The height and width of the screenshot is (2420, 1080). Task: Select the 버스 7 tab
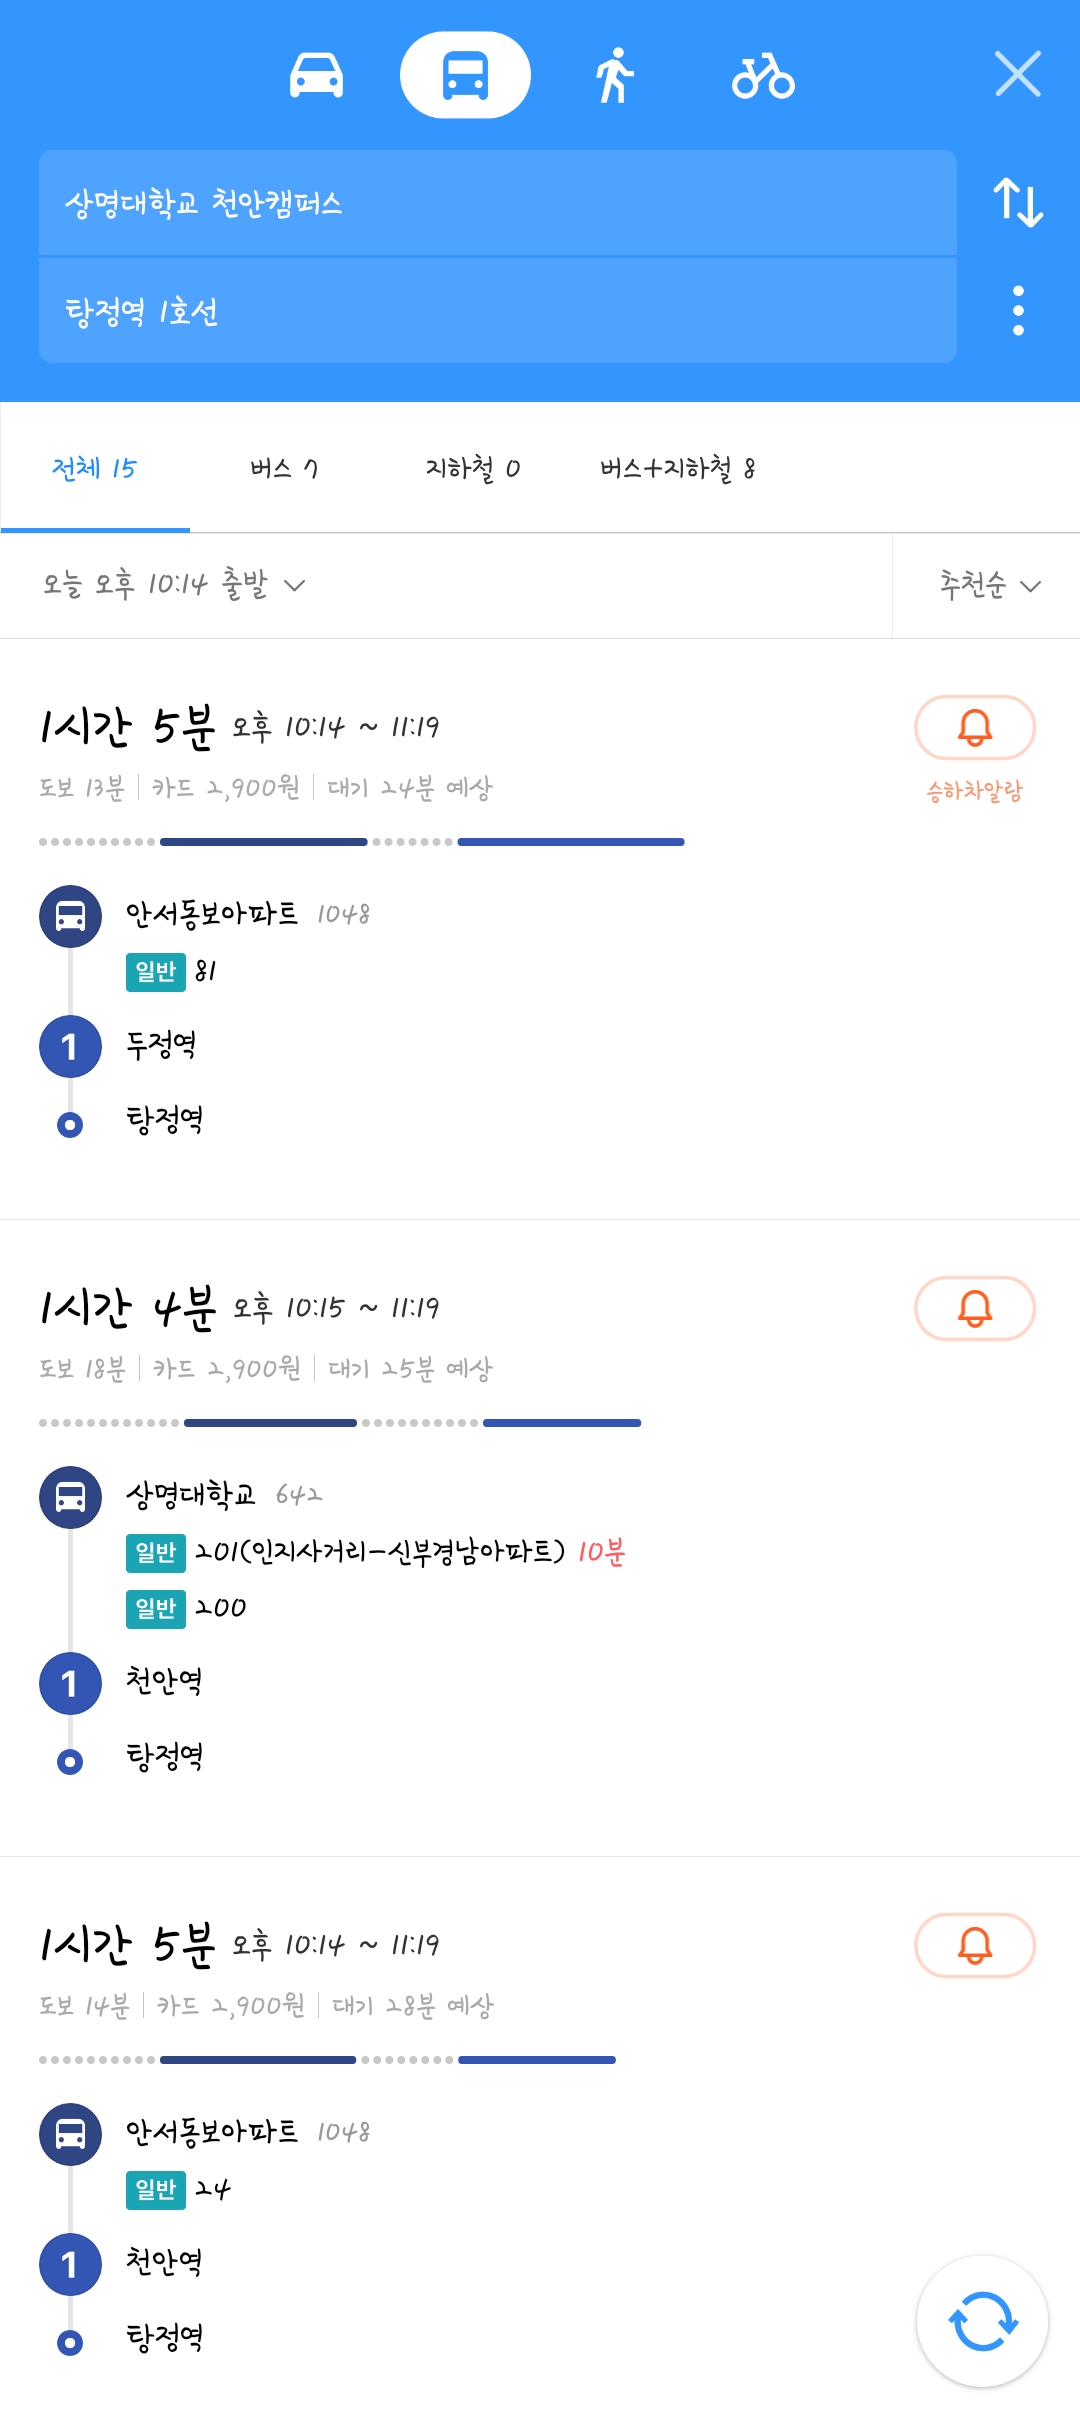point(284,468)
